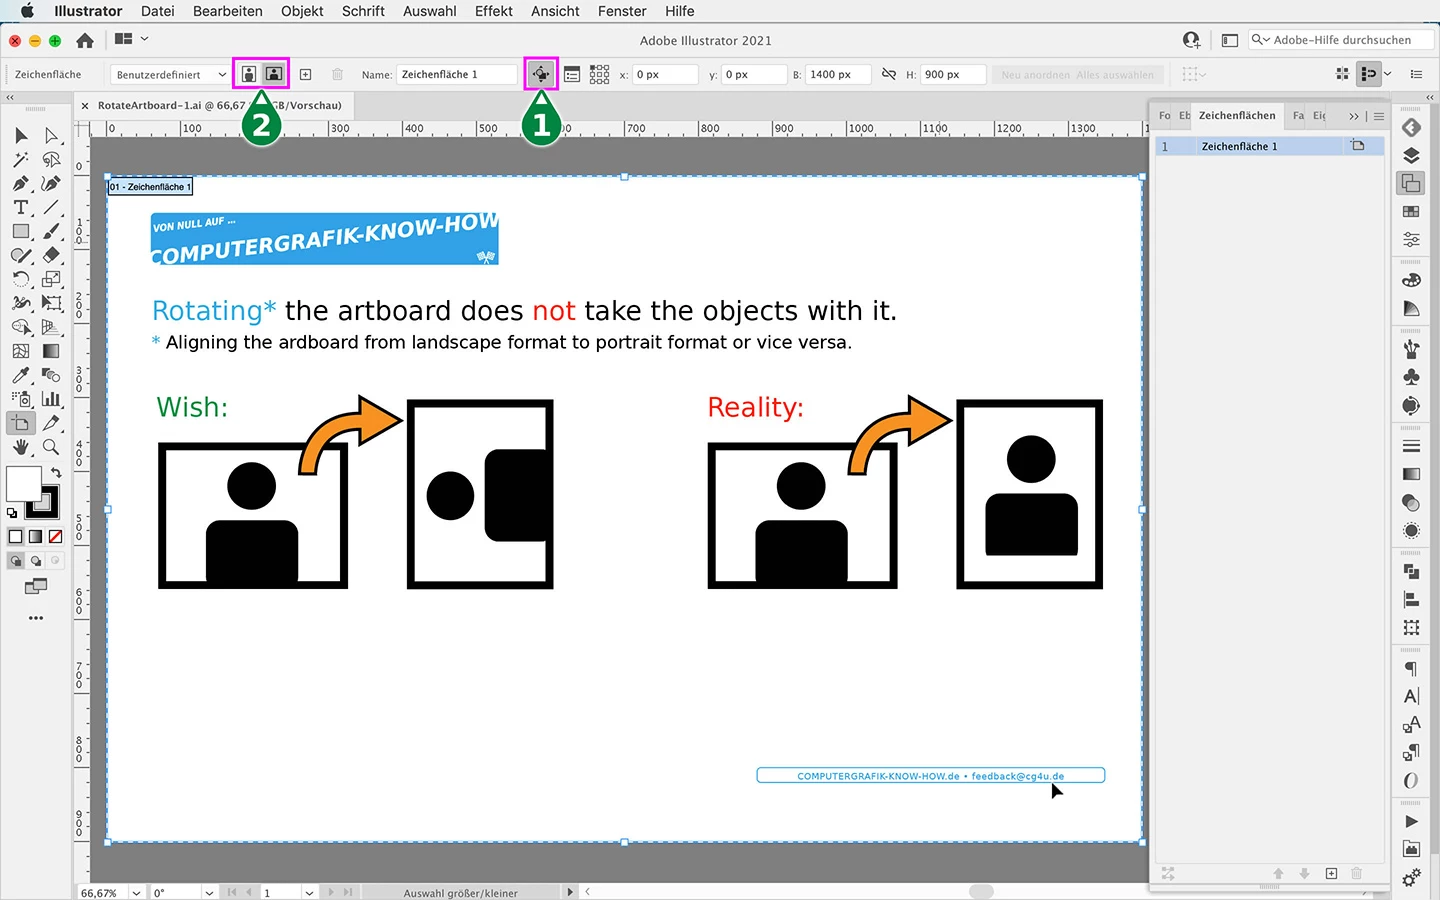
Task: Set artboard to portrait orientation
Action: click(x=249, y=75)
